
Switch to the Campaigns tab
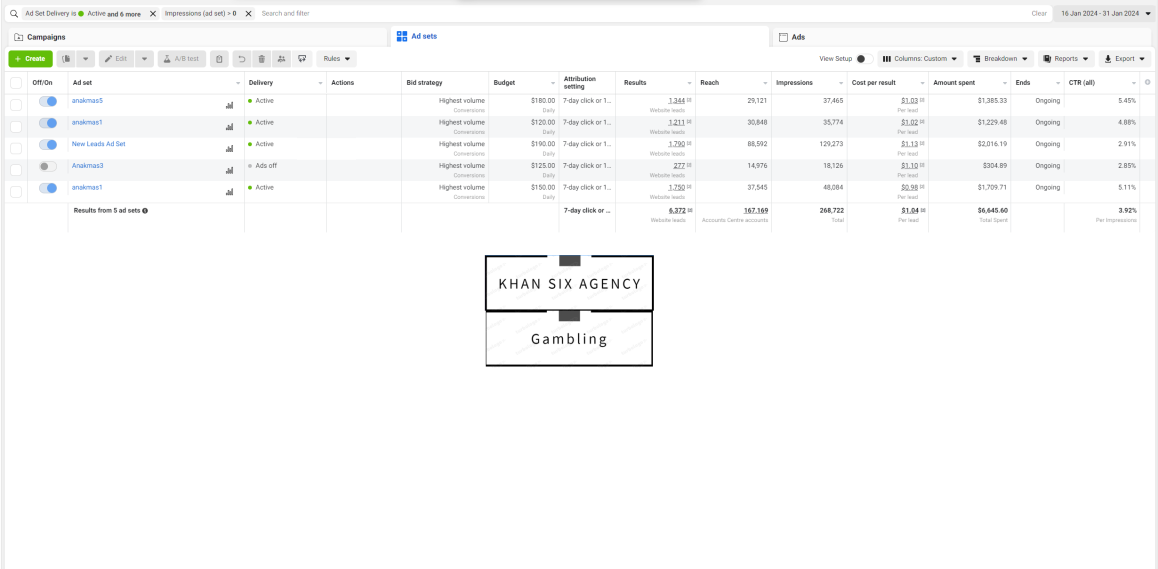[196, 37]
